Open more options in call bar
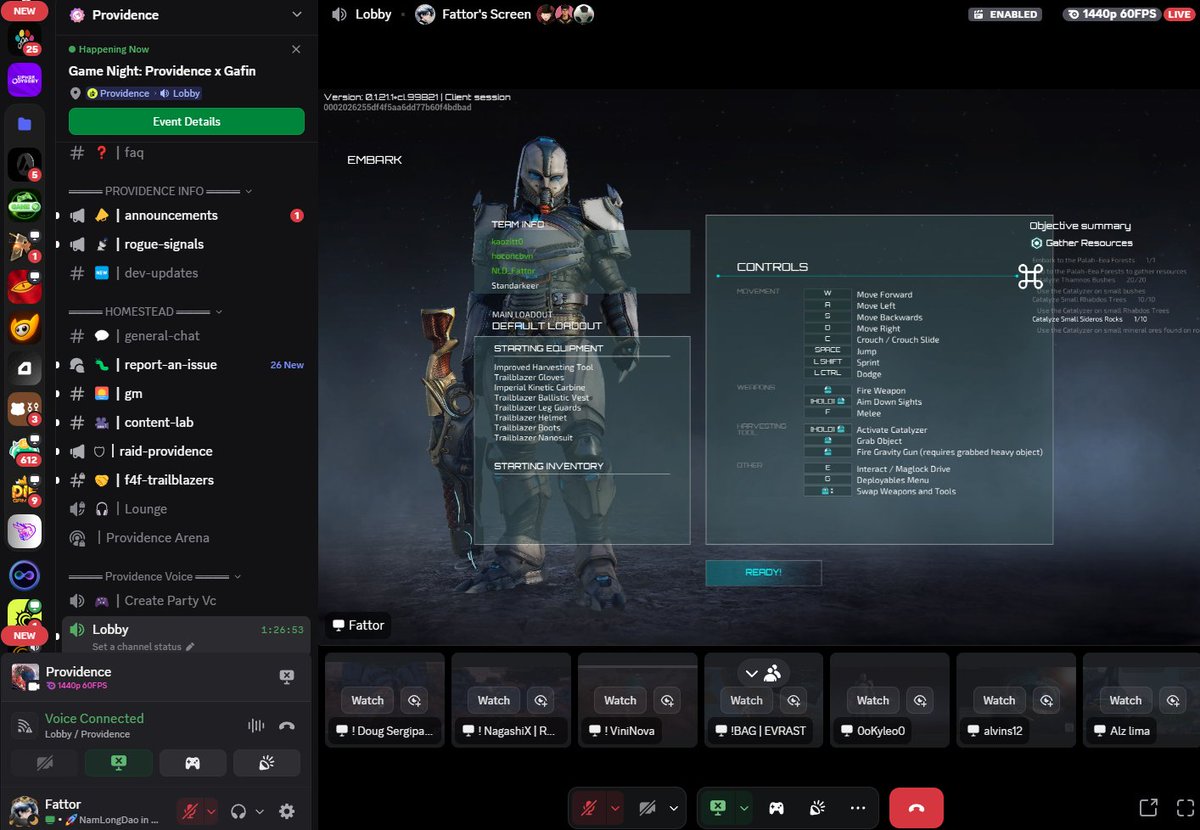 pyautogui.click(x=858, y=808)
